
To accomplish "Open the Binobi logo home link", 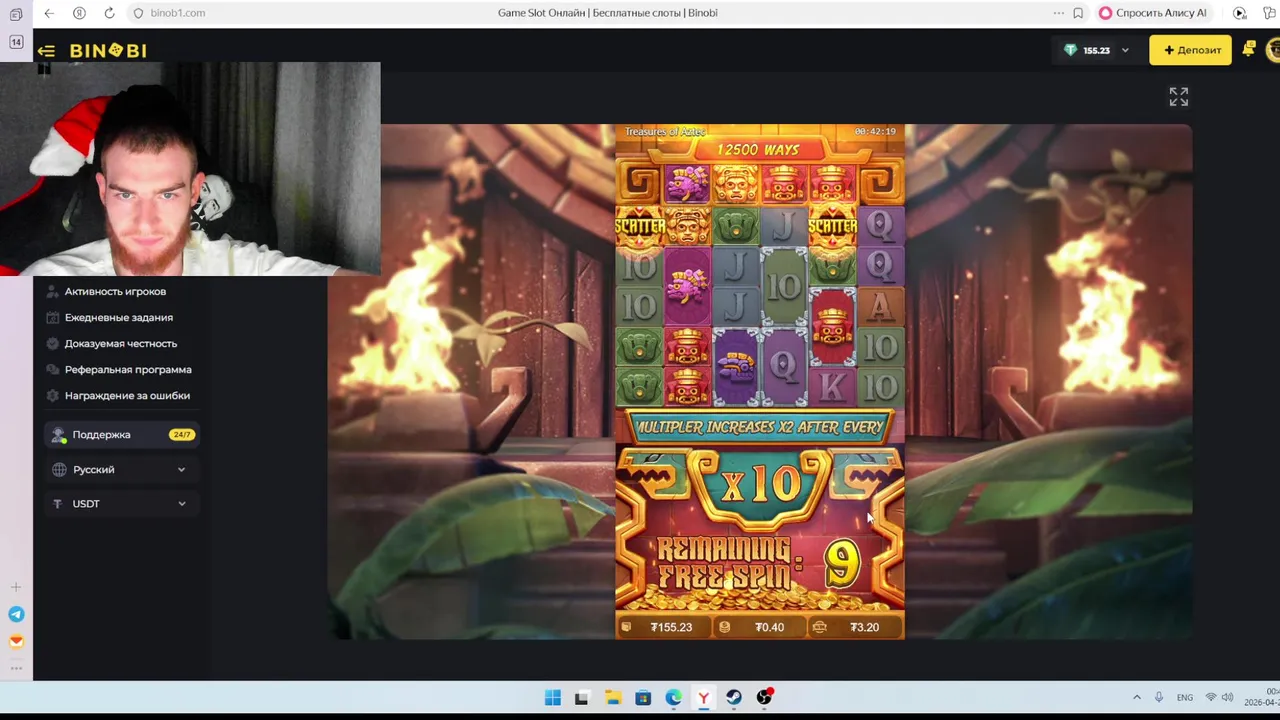I will pos(108,50).
